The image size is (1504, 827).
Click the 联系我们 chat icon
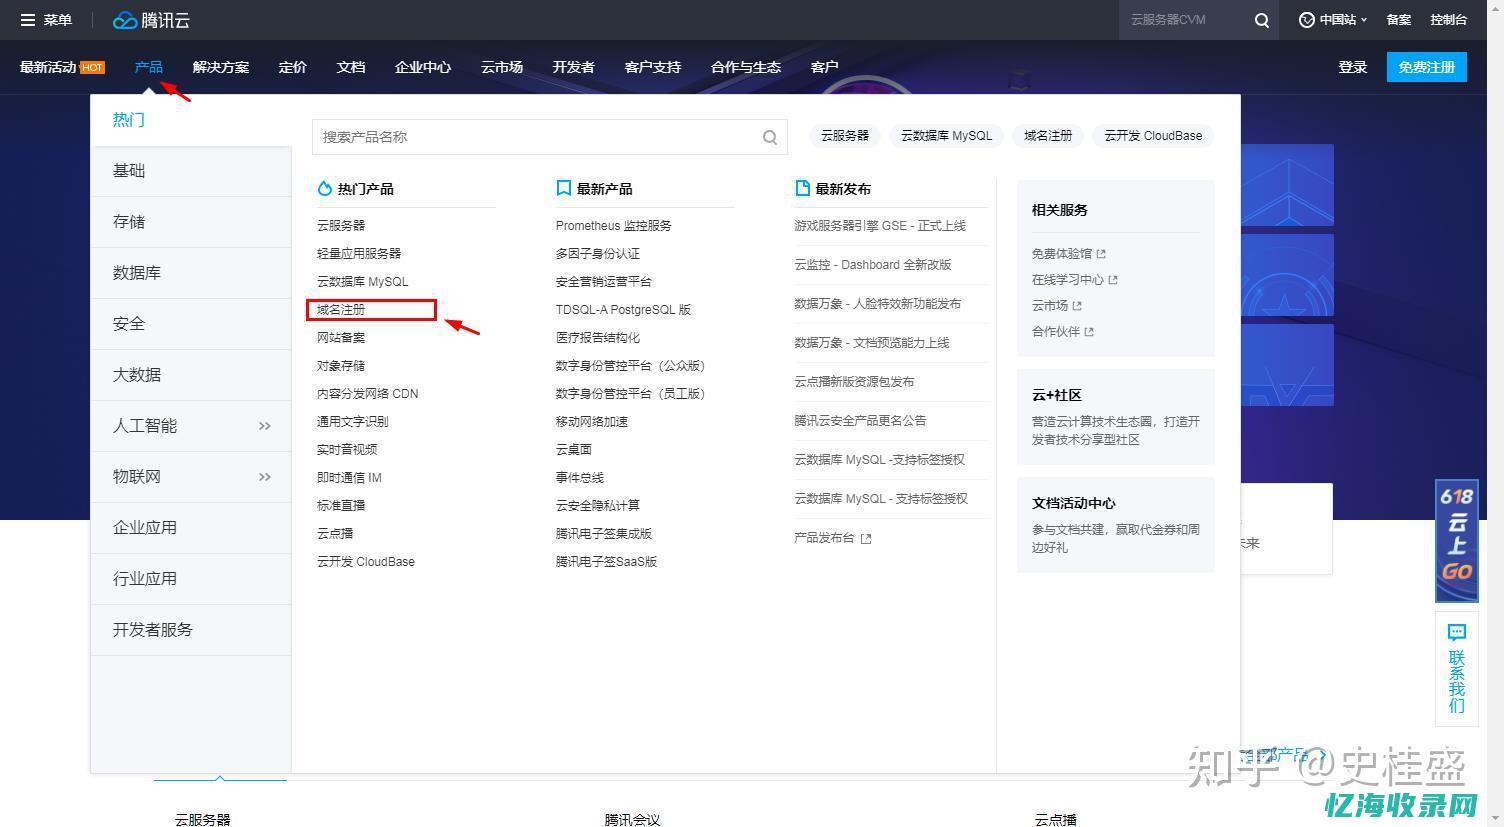point(1457,632)
